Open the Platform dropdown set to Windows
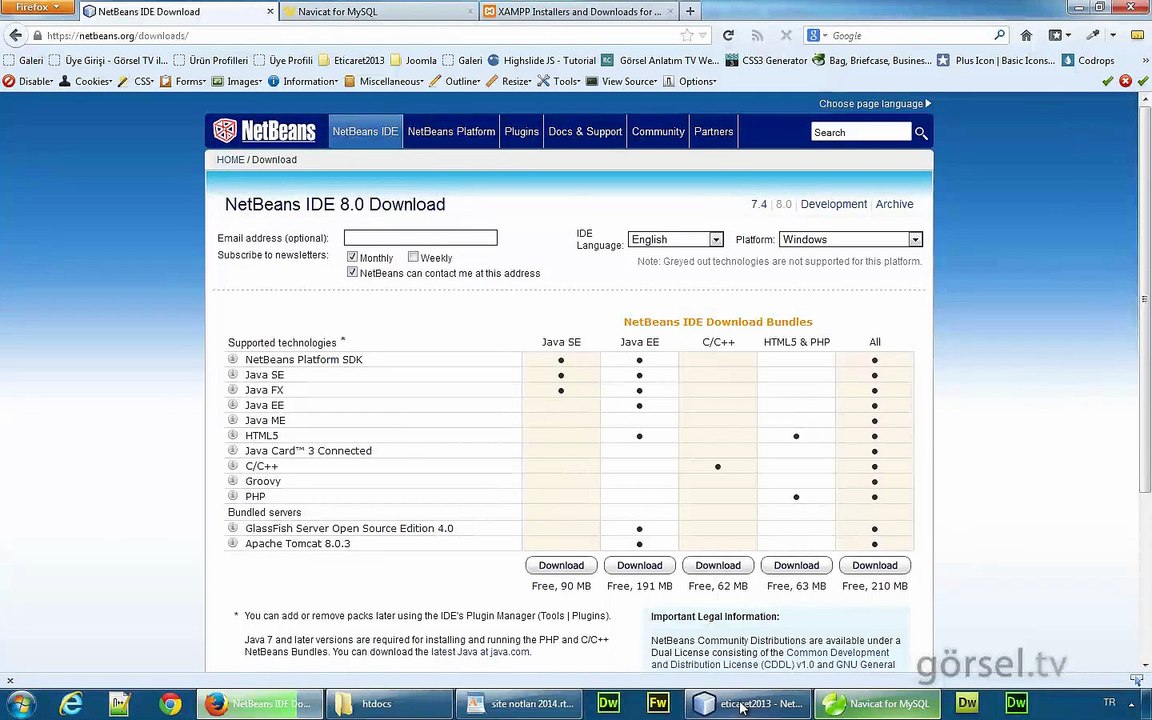The width and height of the screenshot is (1152, 720). 850,240
